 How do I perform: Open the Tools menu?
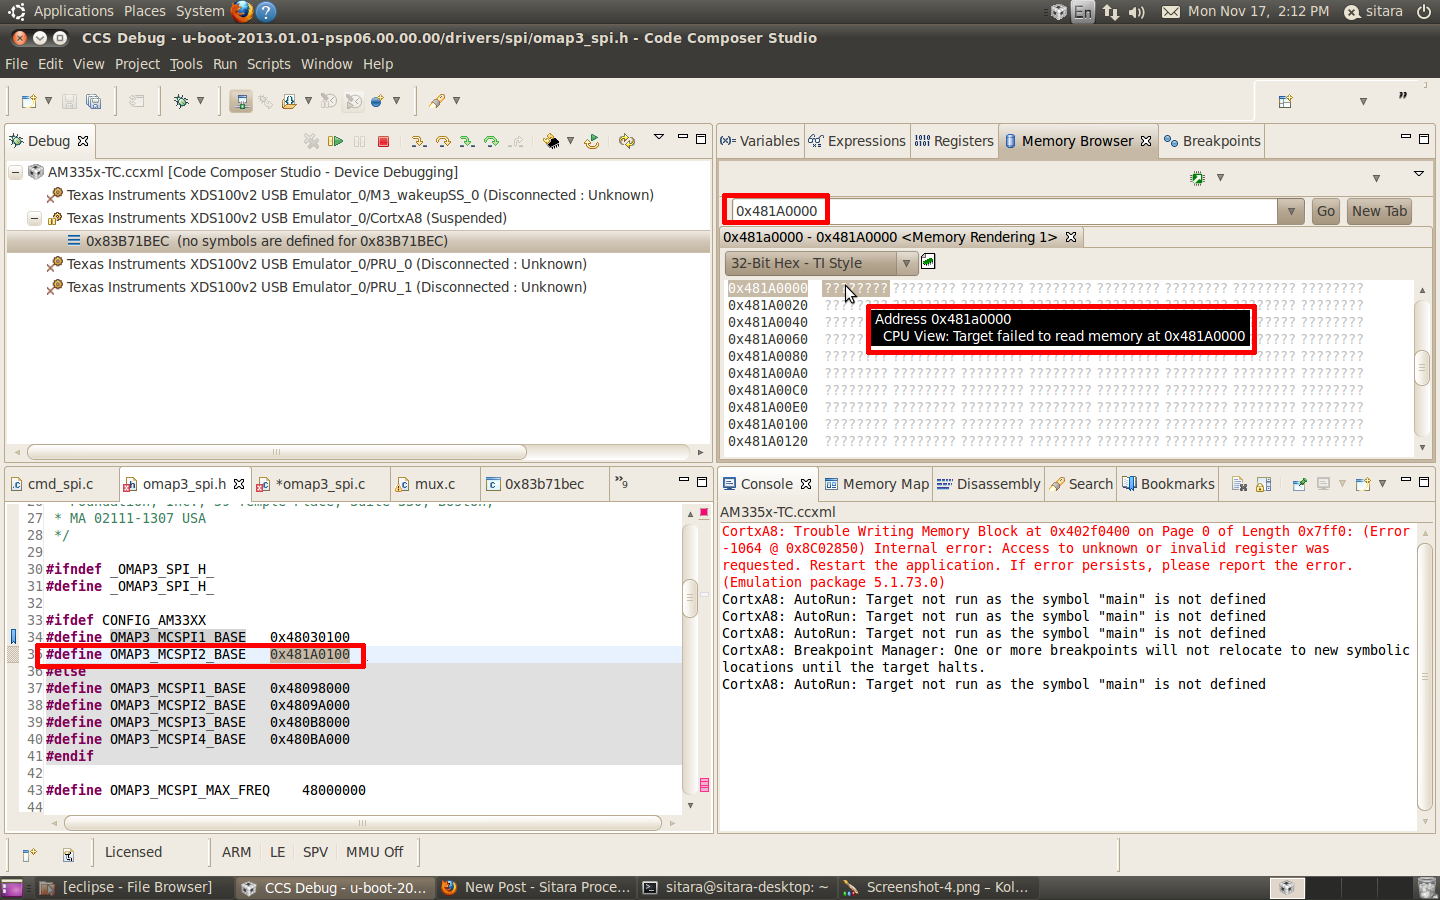pyautogui.click(x=186, y=64)
